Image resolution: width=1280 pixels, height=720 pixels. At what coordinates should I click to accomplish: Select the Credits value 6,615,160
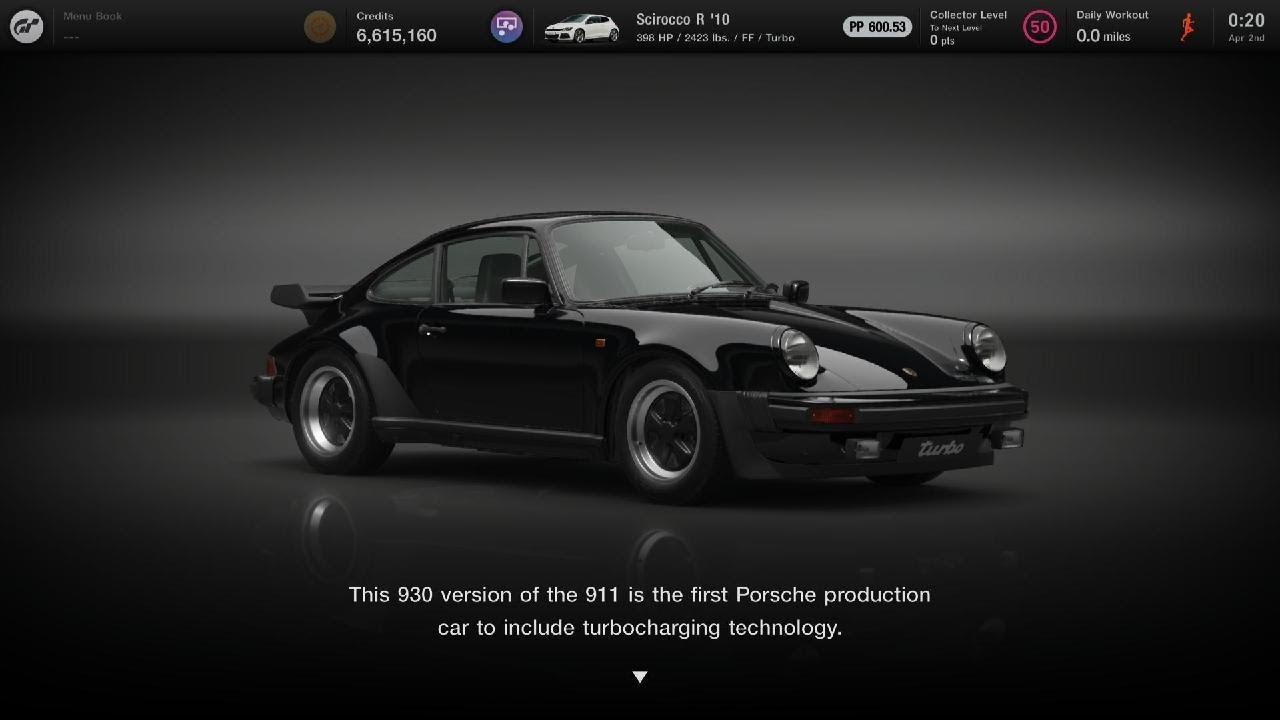(396, 36)
